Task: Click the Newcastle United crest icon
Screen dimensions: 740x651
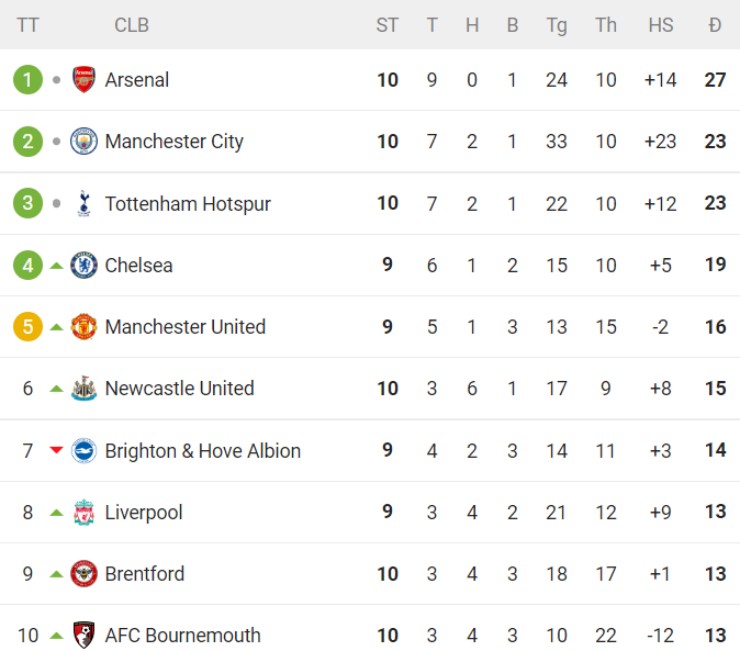Action: click(84, 389)
